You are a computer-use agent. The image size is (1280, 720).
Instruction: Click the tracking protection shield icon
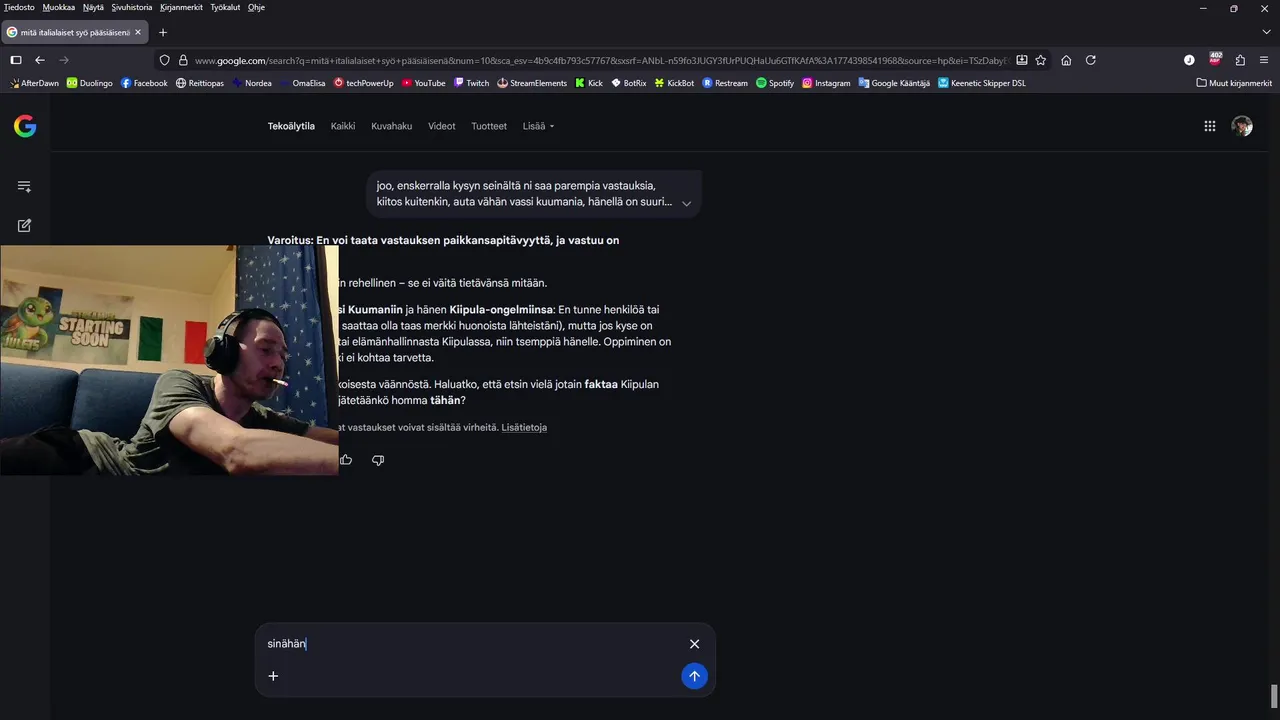[x=165, y=60]
